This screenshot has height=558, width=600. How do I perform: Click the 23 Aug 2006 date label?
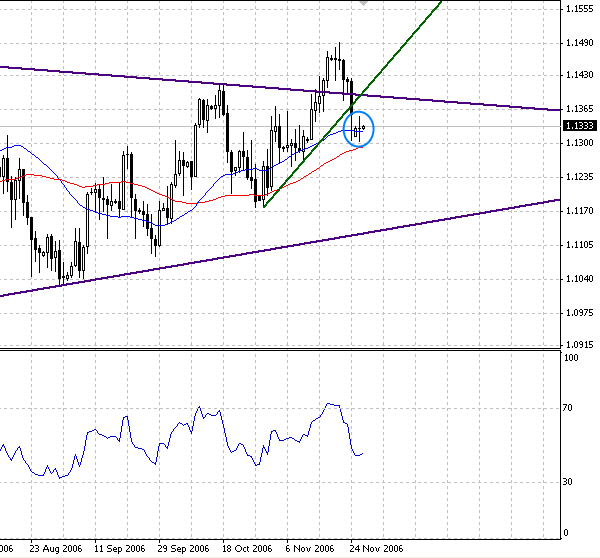coord(55,549)
